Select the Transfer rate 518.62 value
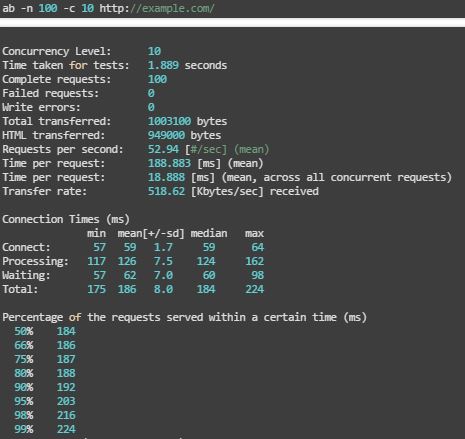 coord(166,191)
